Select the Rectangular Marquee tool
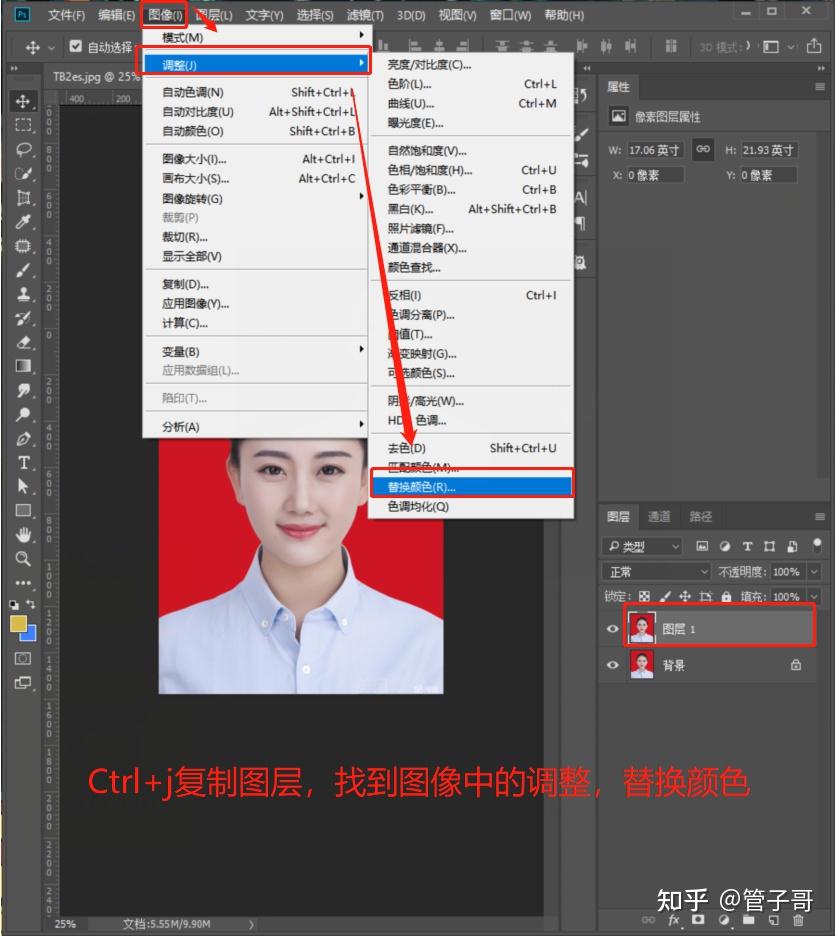Viewport: 836px width, 936px height. click(x=23, y=125)
